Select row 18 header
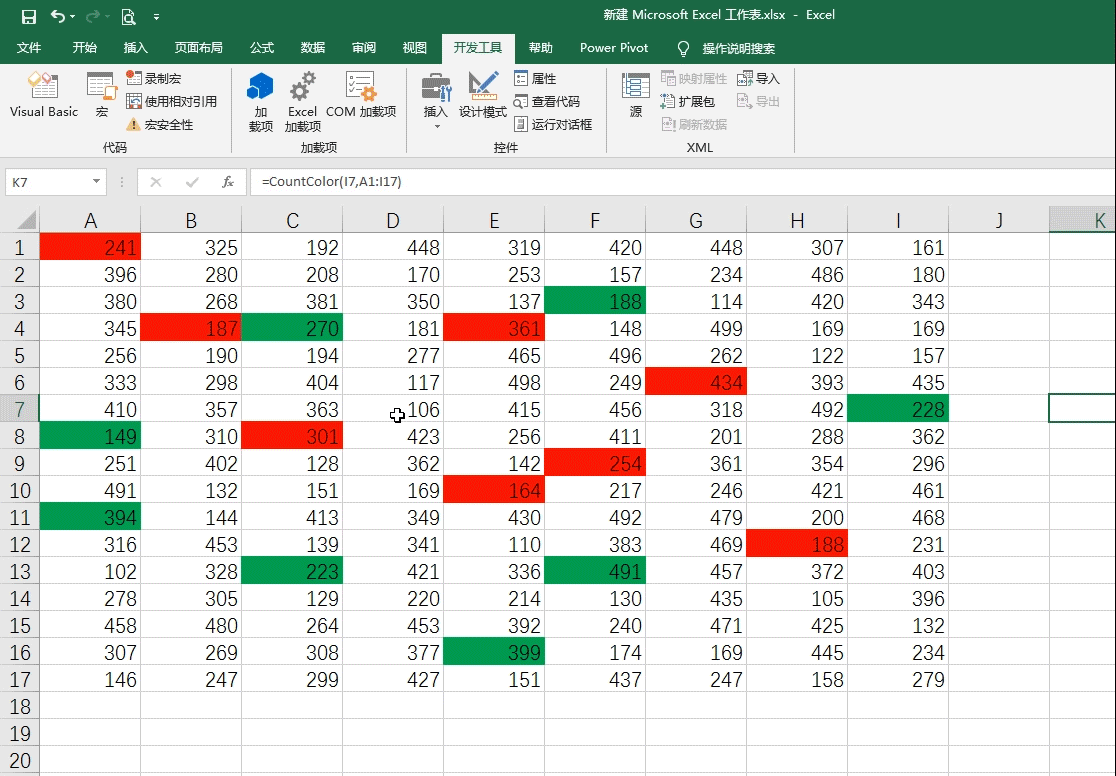Viewport: 1116px width, 776px height. point(19,706)
